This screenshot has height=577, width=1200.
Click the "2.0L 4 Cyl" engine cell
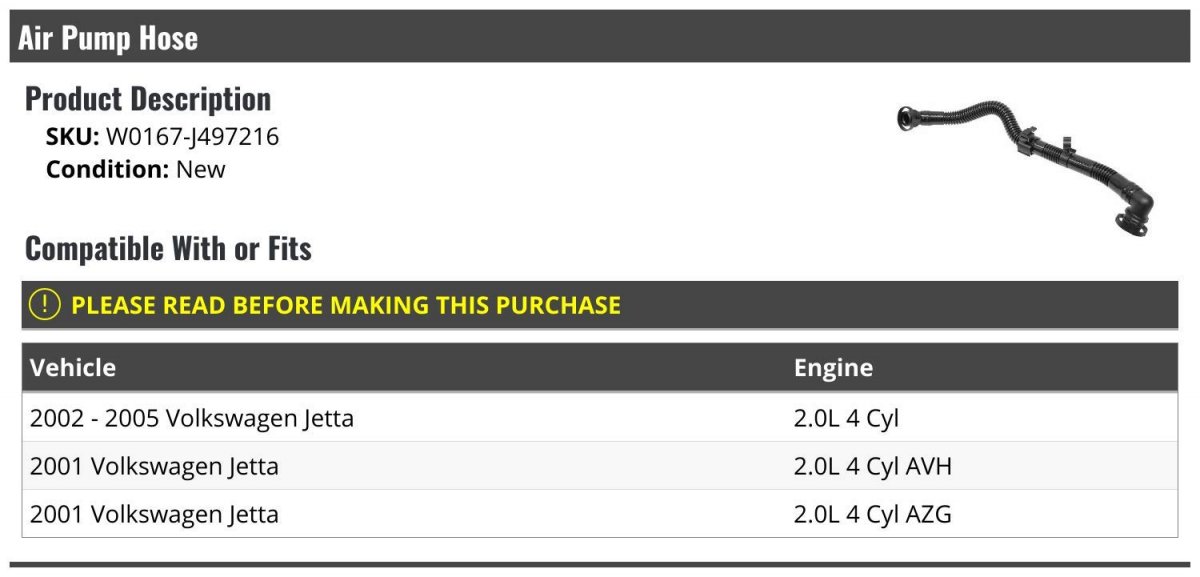coord(846,417)
